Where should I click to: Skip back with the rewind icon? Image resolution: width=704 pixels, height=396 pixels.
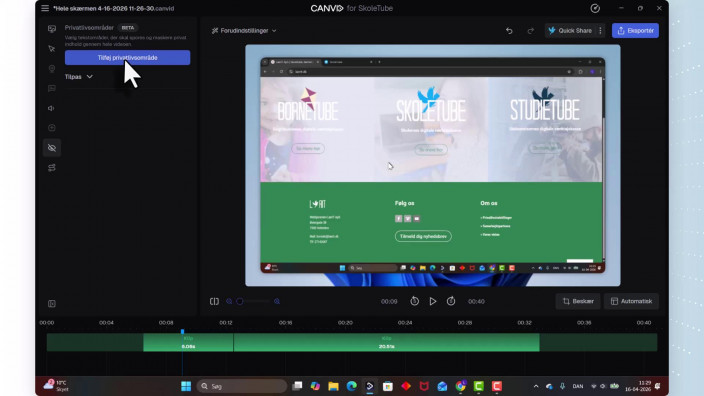tap(414, 301)
